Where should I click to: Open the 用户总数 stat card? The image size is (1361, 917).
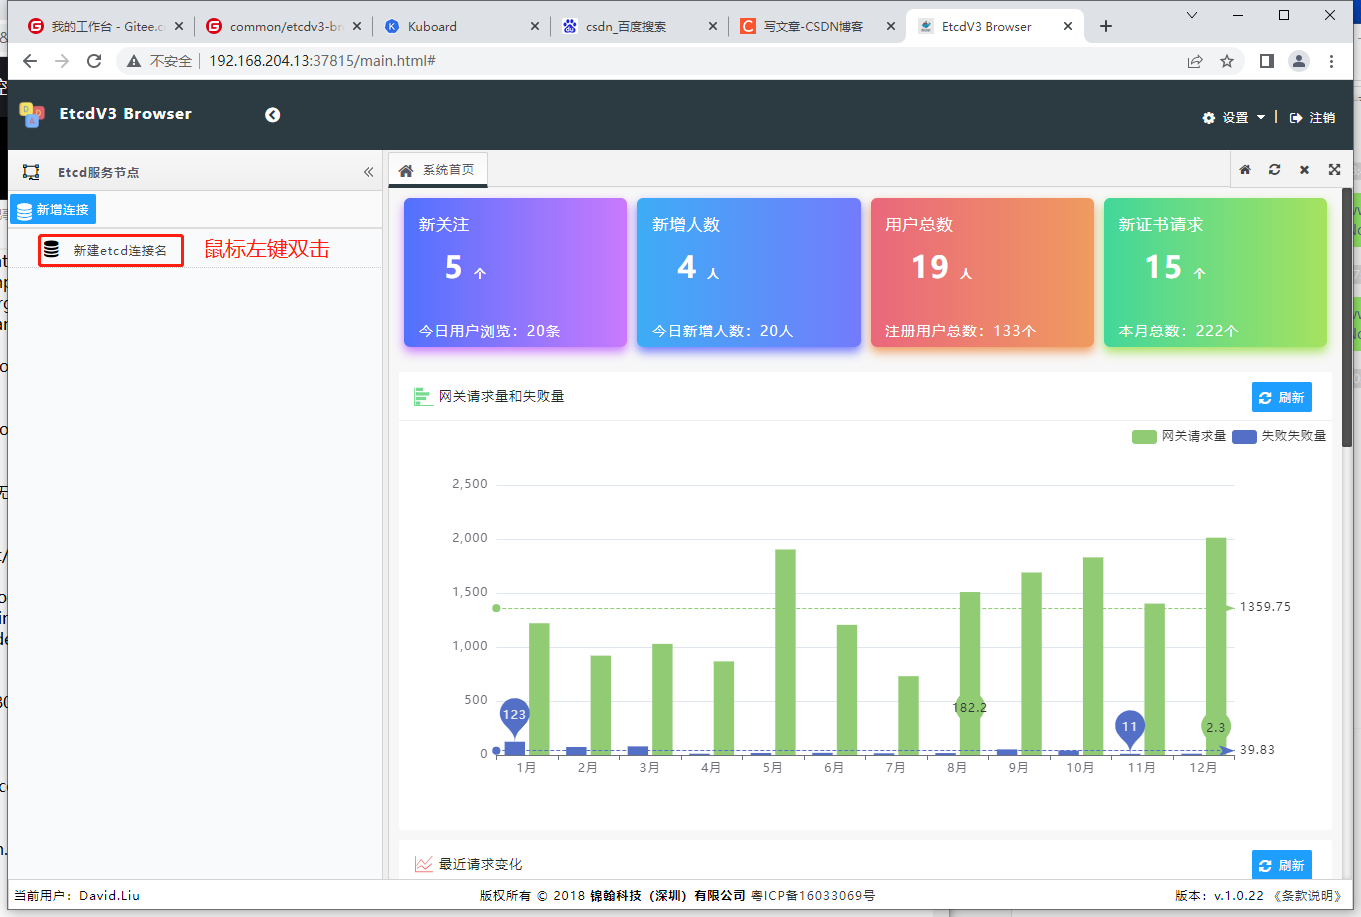(x=982, y=272)
